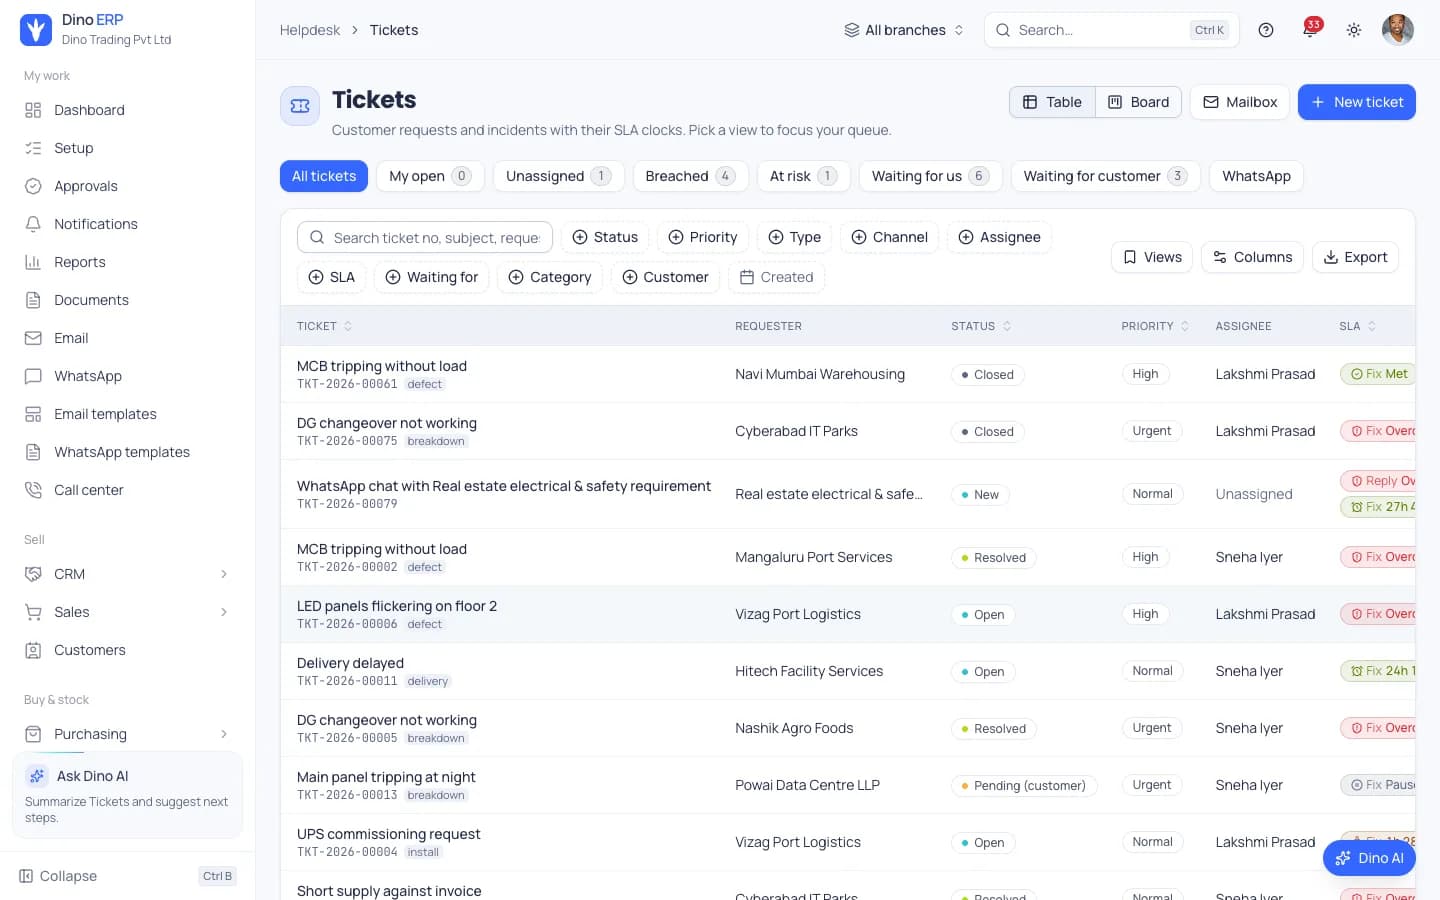The width and height of the screenshot is (1440, 900).
Task: Open the Mailbox button
Action: pos(1240,102)
